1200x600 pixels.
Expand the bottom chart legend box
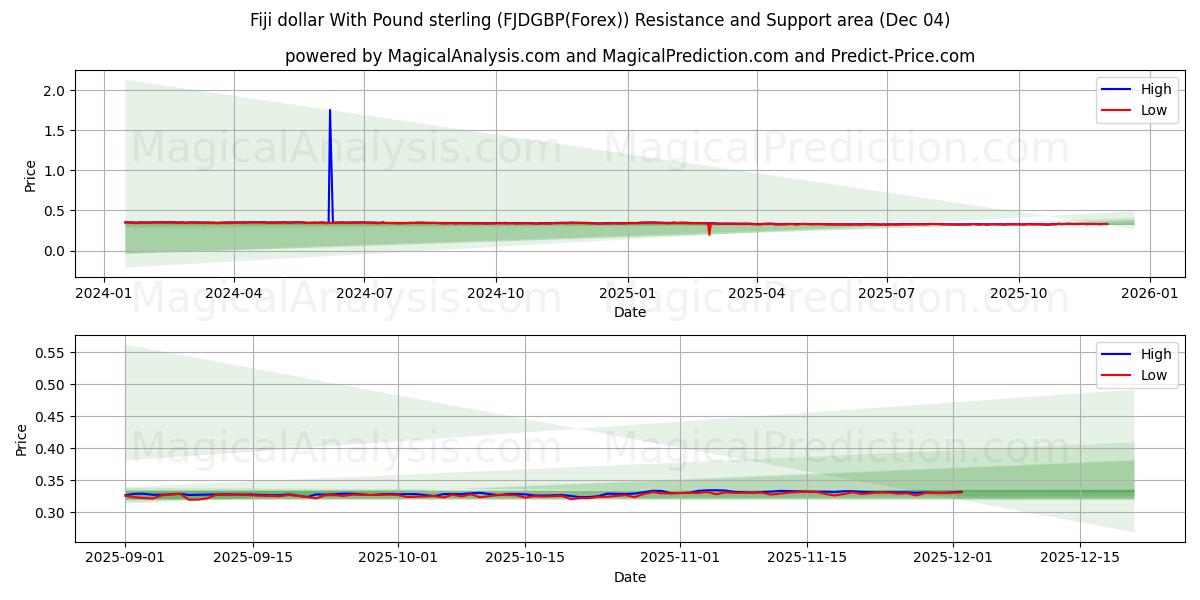(x=1138, y=363)
